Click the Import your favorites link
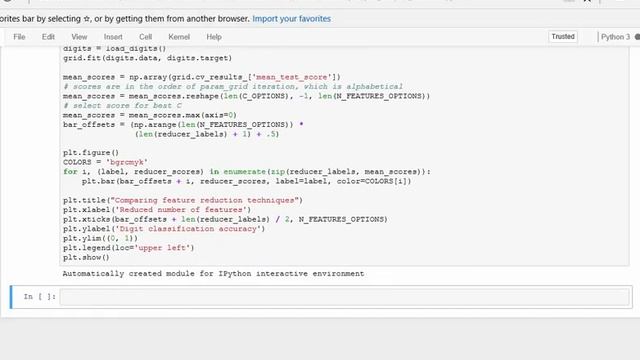 291,19
